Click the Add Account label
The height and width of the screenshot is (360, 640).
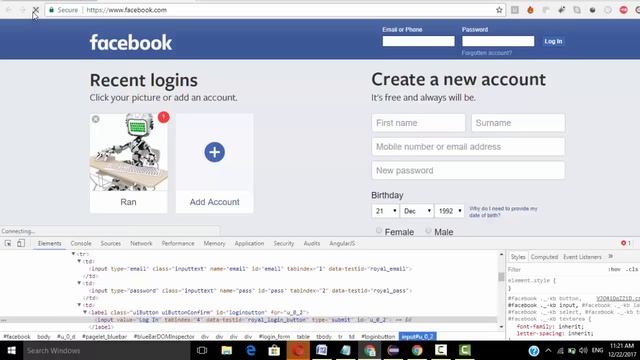[x=214, y=202]
